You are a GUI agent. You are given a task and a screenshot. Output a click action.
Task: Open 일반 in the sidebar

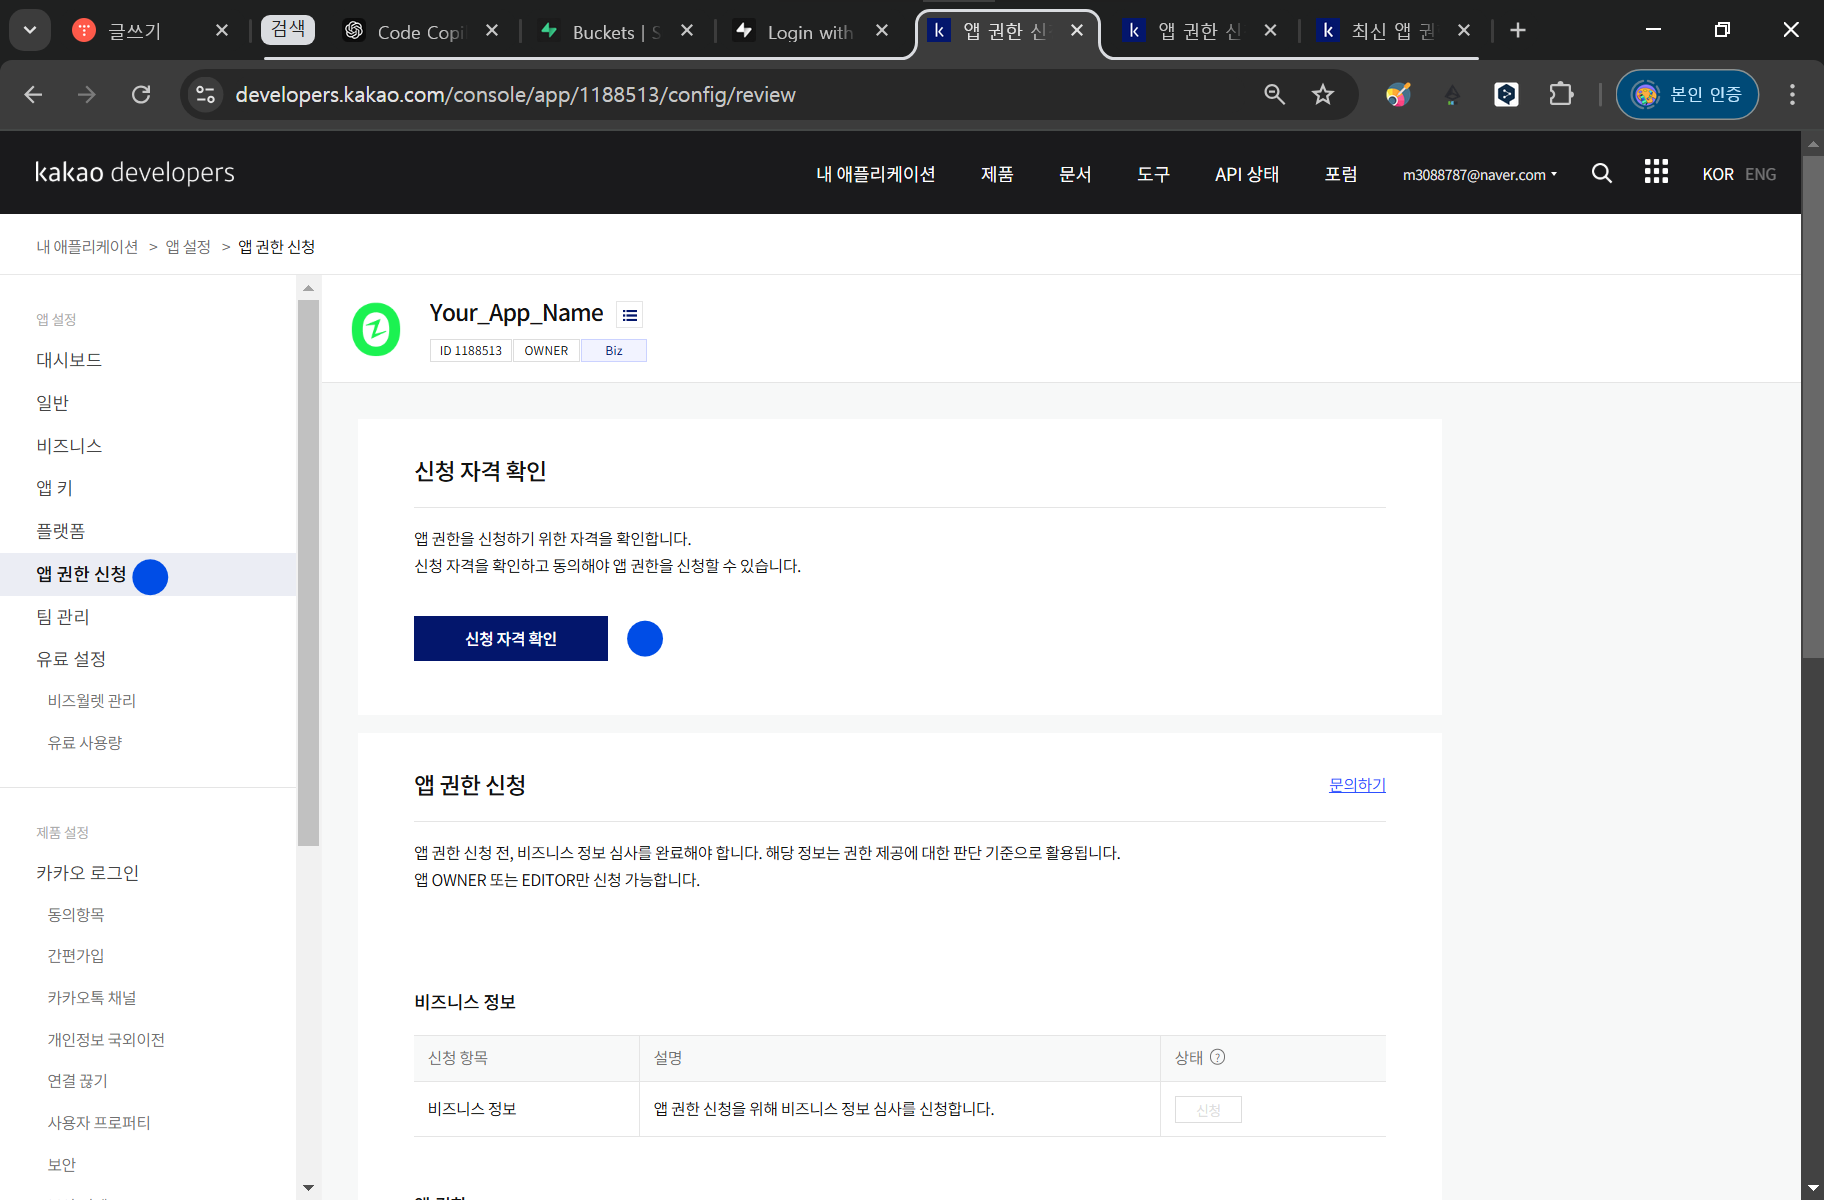52,403
